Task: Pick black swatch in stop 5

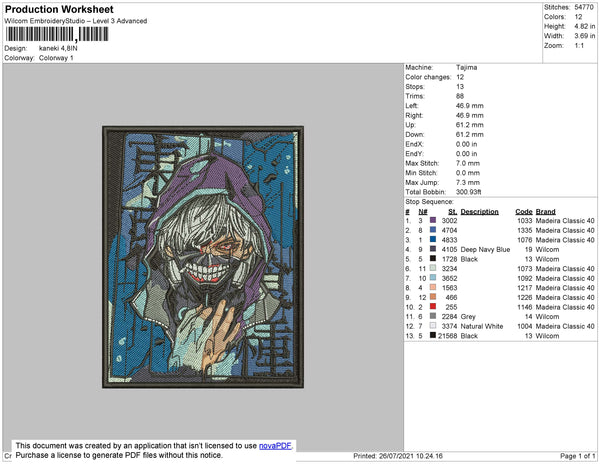Action: [x=433, y=259]
